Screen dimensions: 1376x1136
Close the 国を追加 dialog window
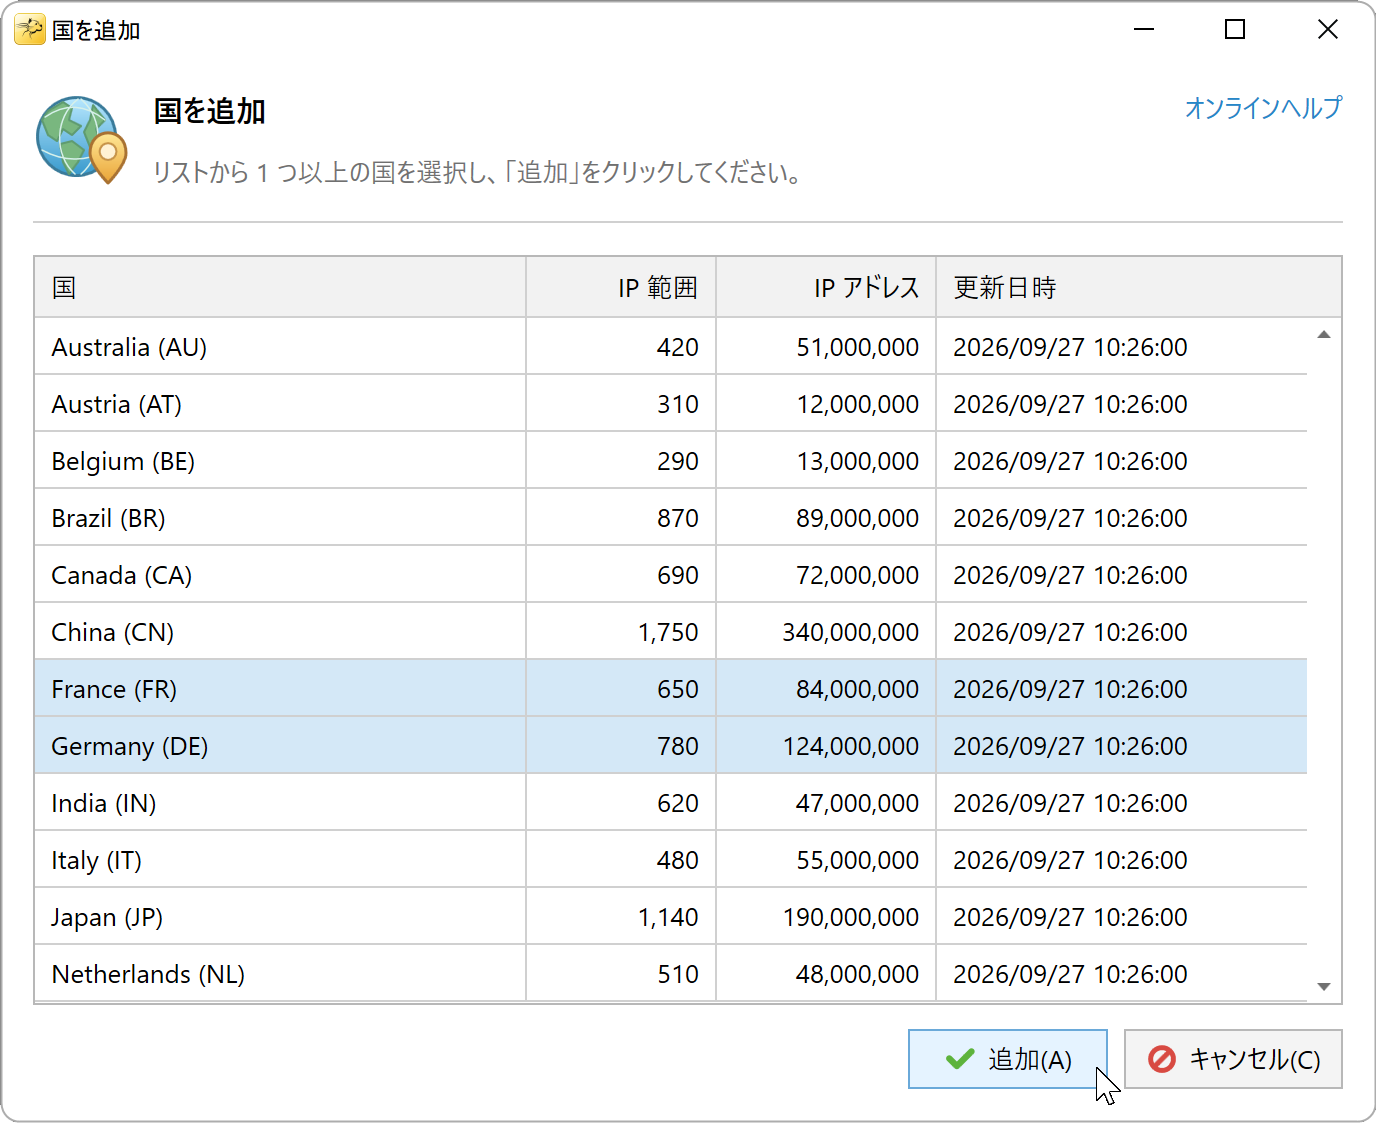[x=1327, y=29]
